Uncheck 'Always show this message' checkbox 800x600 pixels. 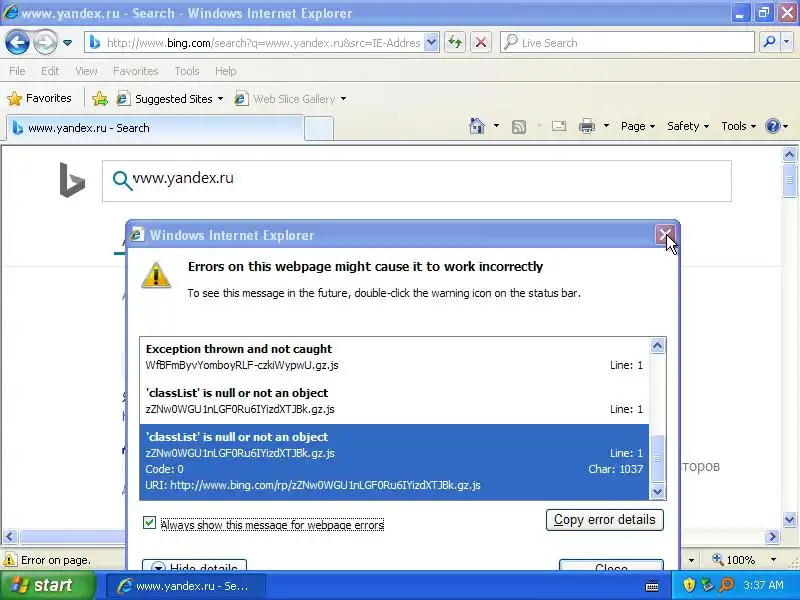click(x=149, y=522)
